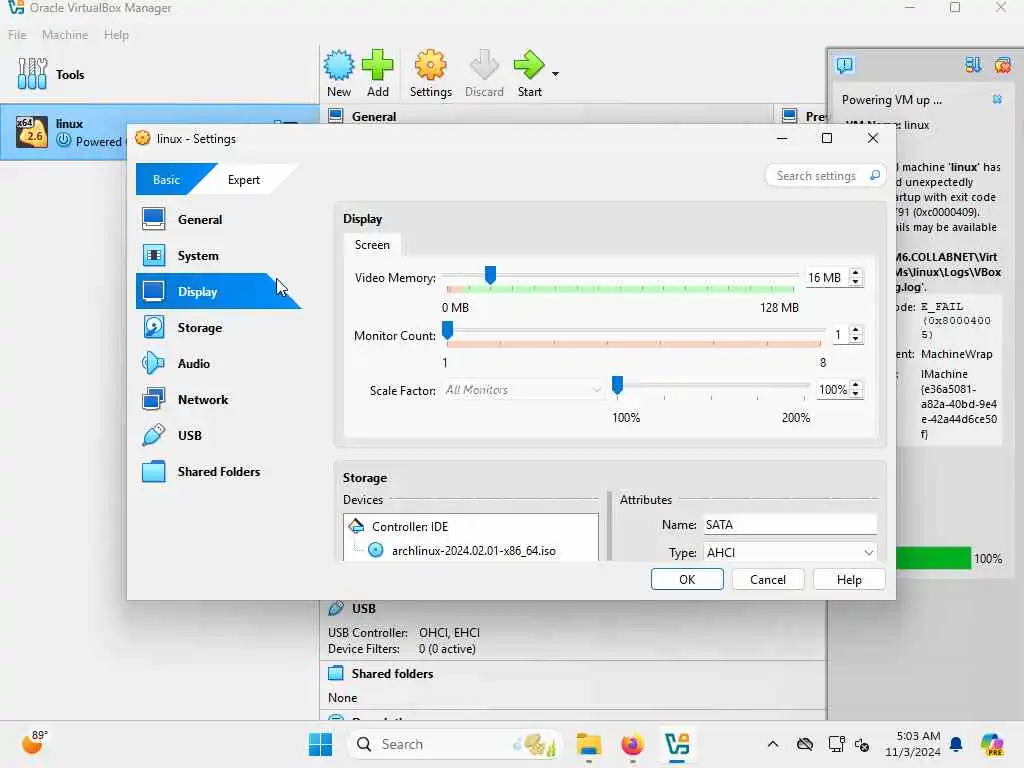
Task: Confirm settings with the OK button
Action: pyautogui.click(x=687, y=579)
